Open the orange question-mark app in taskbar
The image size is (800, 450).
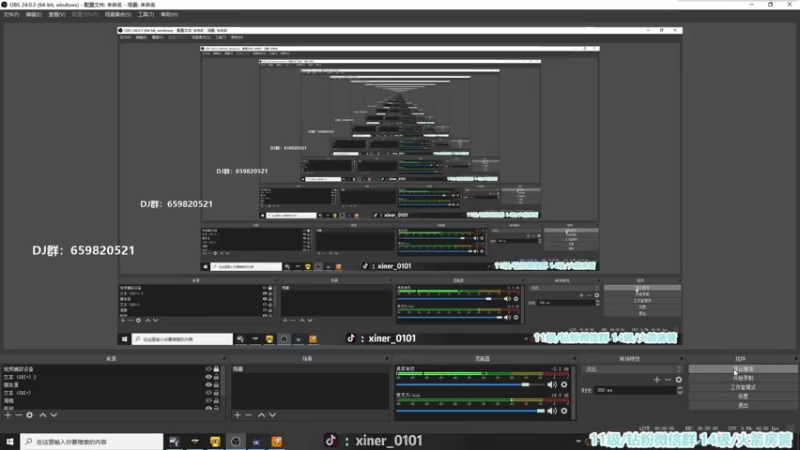coord(277,441)
